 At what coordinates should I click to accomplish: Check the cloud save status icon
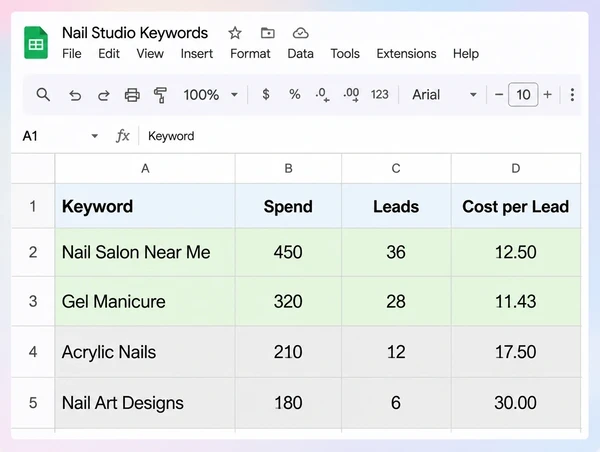tap(300, 33)
